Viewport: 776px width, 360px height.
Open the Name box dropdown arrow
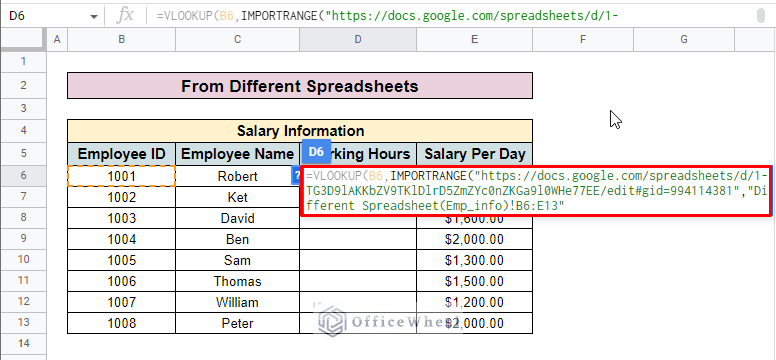94,16
